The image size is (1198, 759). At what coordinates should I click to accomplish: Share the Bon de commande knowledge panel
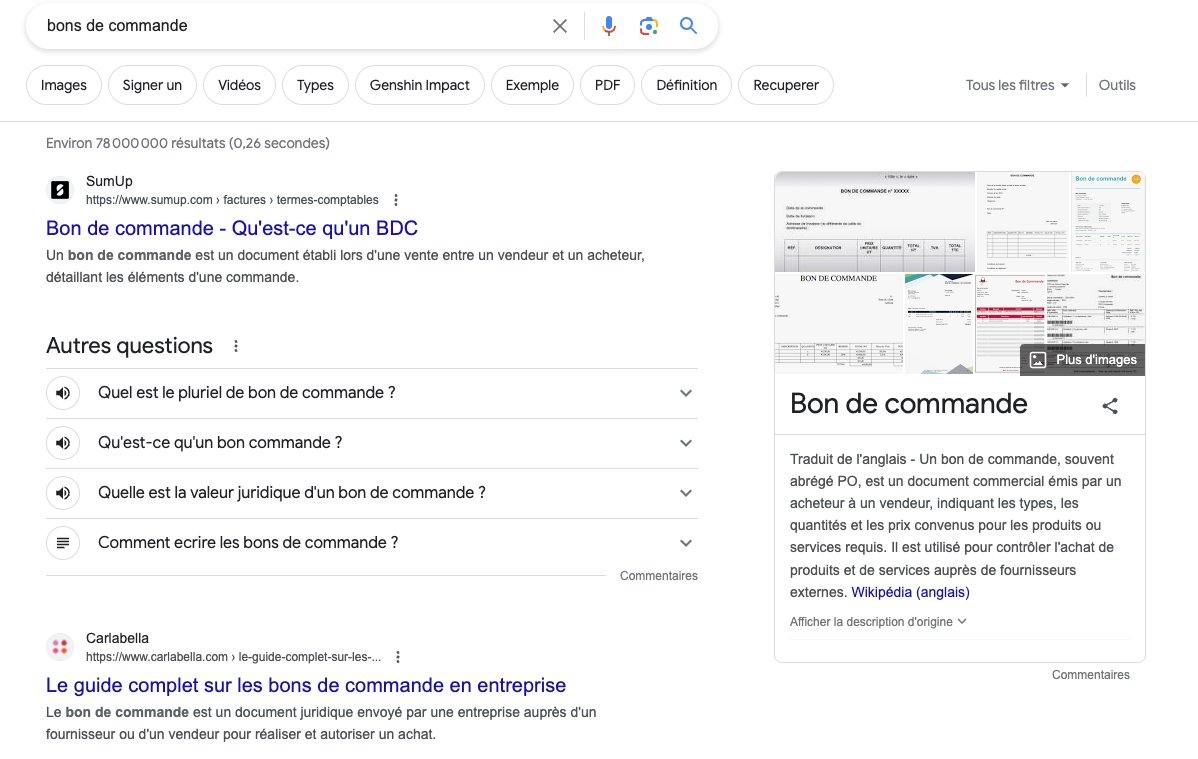tap(1110, 406)
